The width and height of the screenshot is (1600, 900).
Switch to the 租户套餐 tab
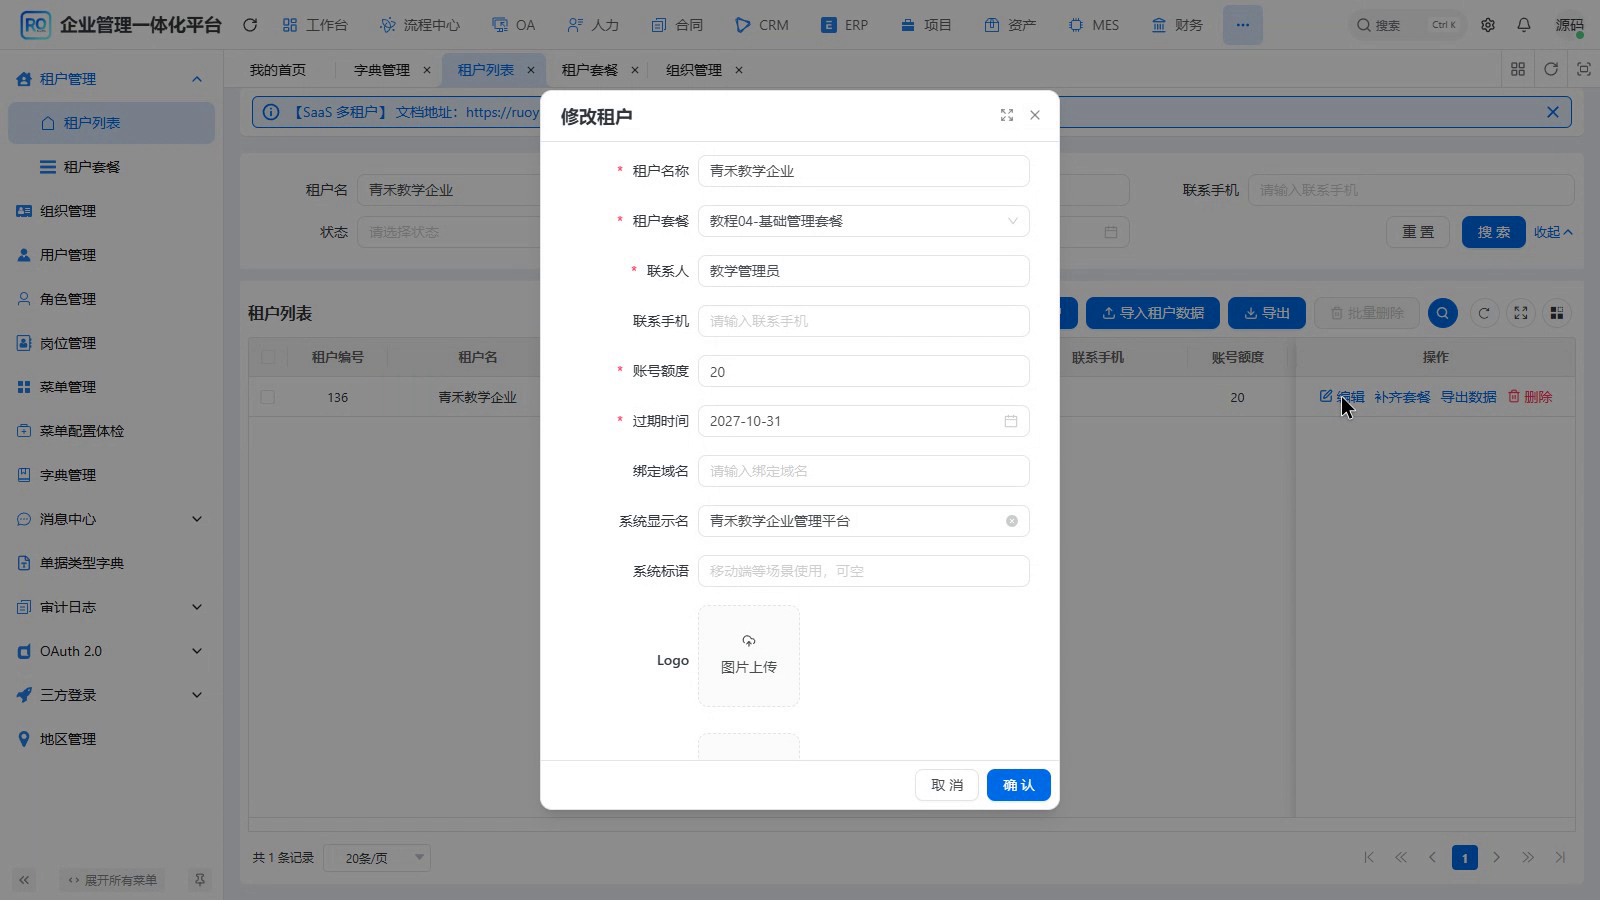(x=590, y=70)
